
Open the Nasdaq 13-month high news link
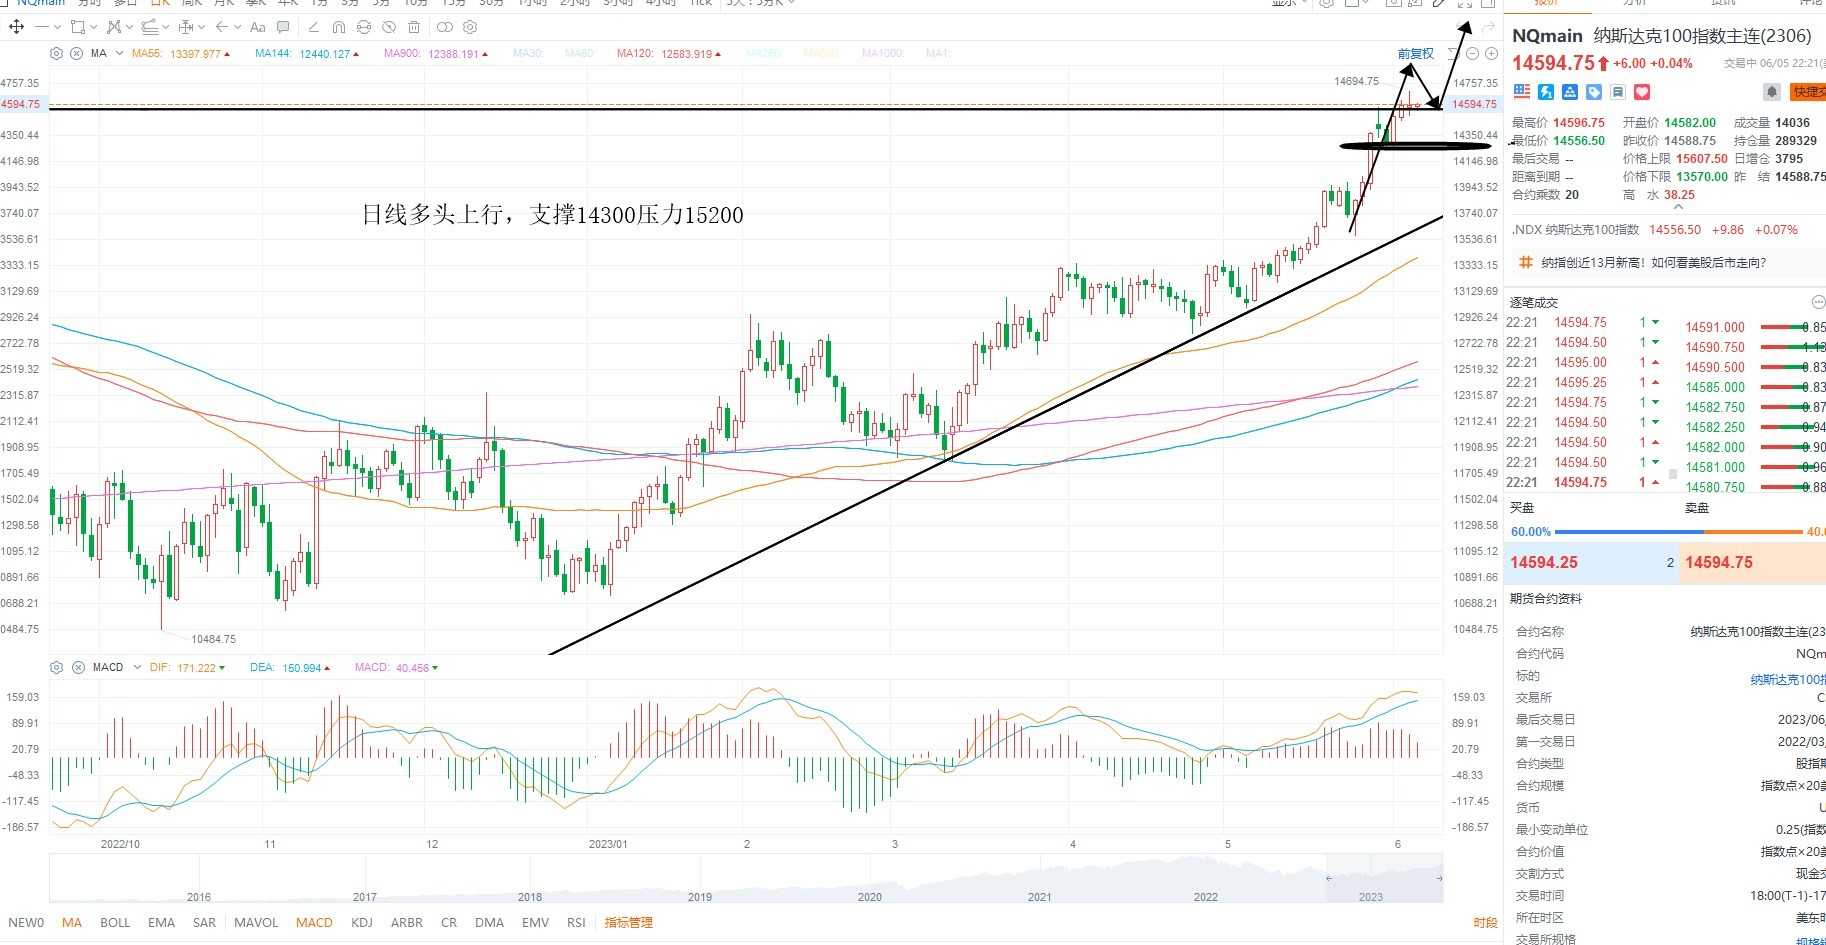tap(1654, 263)
